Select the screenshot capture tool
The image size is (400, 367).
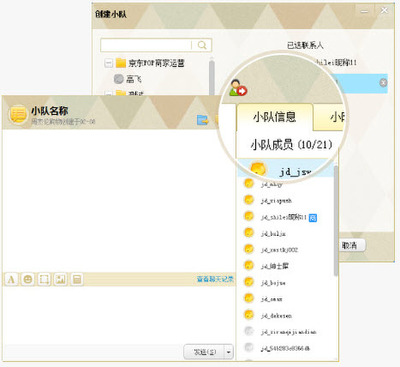(x=44, y=279)
